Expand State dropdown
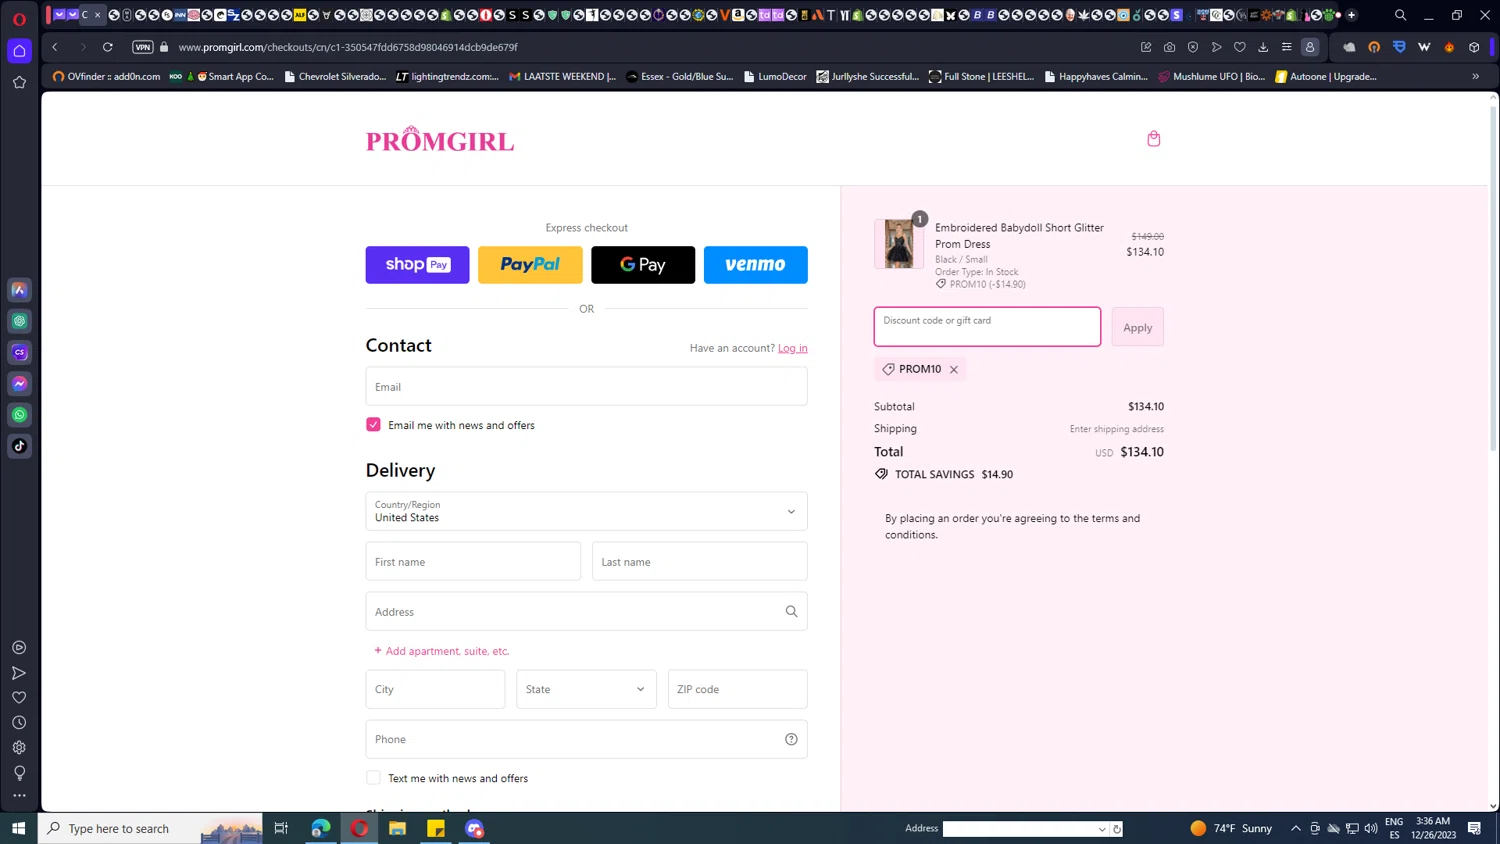 [x=586, y=689]
